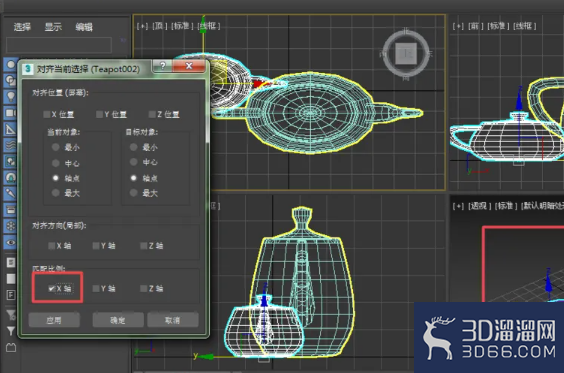Screen dimensions: 564x373
Task: Toggle Display Shapes filter icon
Action: [x=11, y=80]
